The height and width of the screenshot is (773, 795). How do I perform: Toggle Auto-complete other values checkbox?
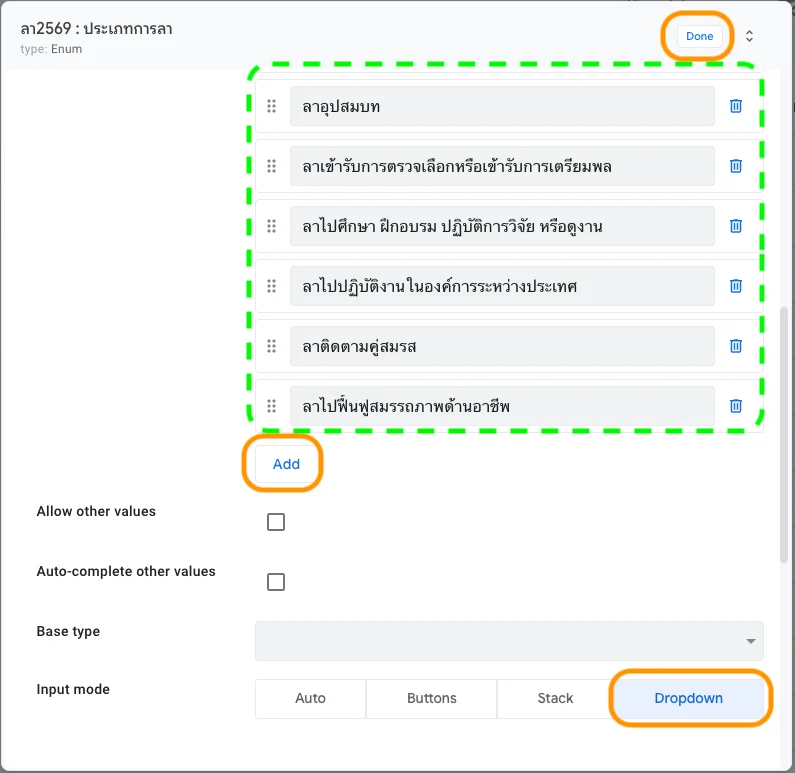tap(276, 582)
